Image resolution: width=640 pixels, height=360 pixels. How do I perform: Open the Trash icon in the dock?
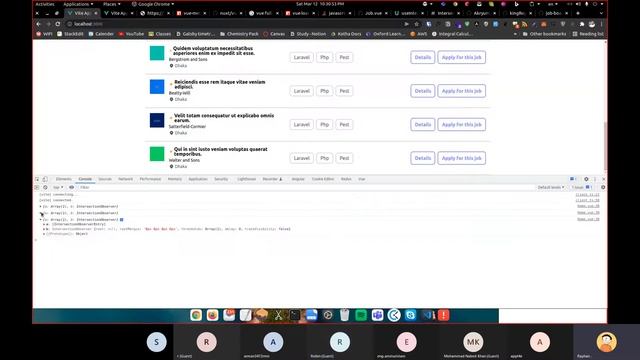tap(344, 315)
